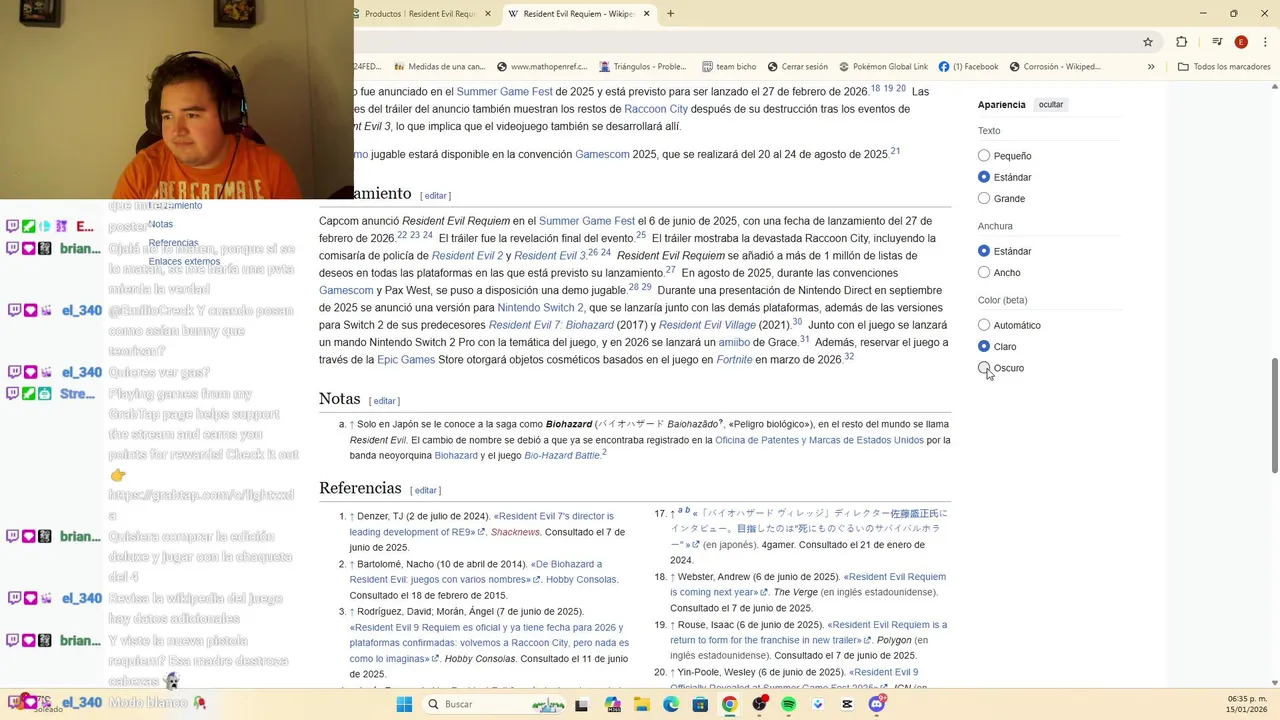Click the page vertical scrollbar thumb
This screenshot has width=1280, height=720.
[x=1274, y=415]
